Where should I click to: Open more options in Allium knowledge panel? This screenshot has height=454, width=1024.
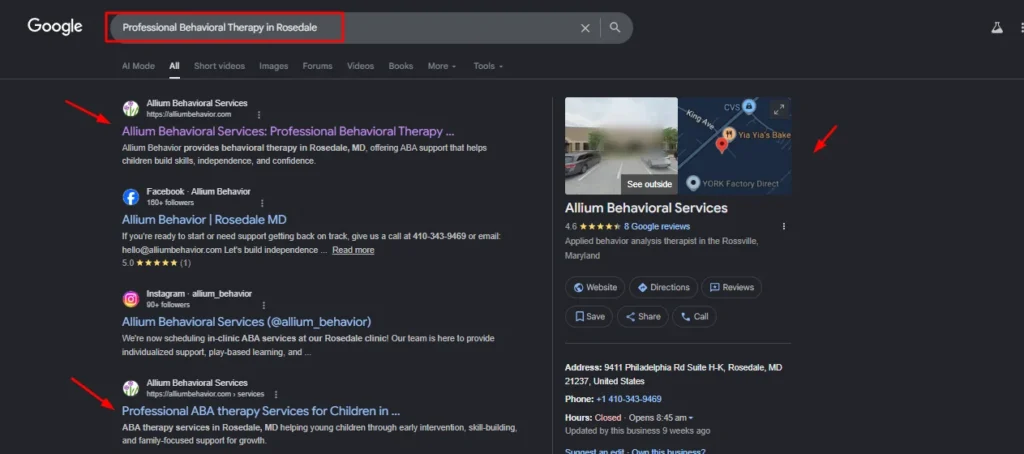pos(784,227)
